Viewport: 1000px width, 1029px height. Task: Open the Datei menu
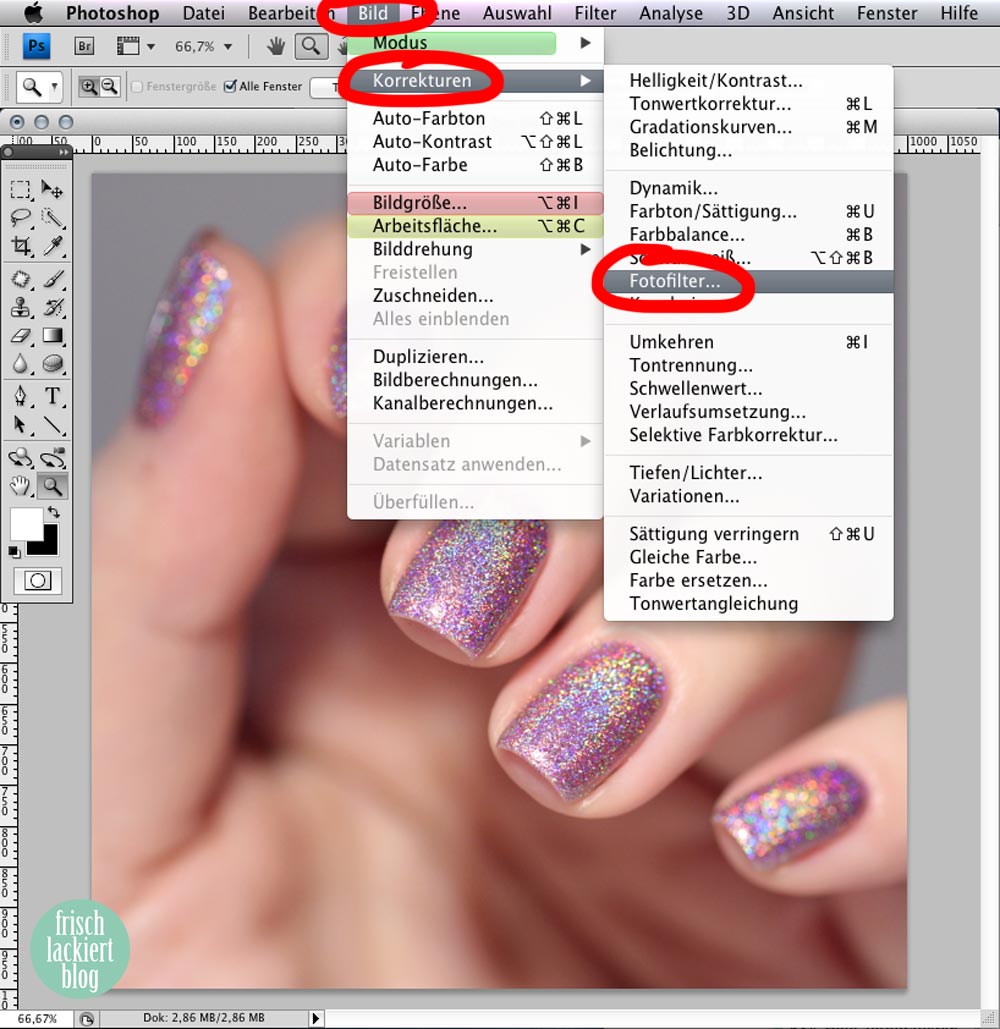pos(203,13)
